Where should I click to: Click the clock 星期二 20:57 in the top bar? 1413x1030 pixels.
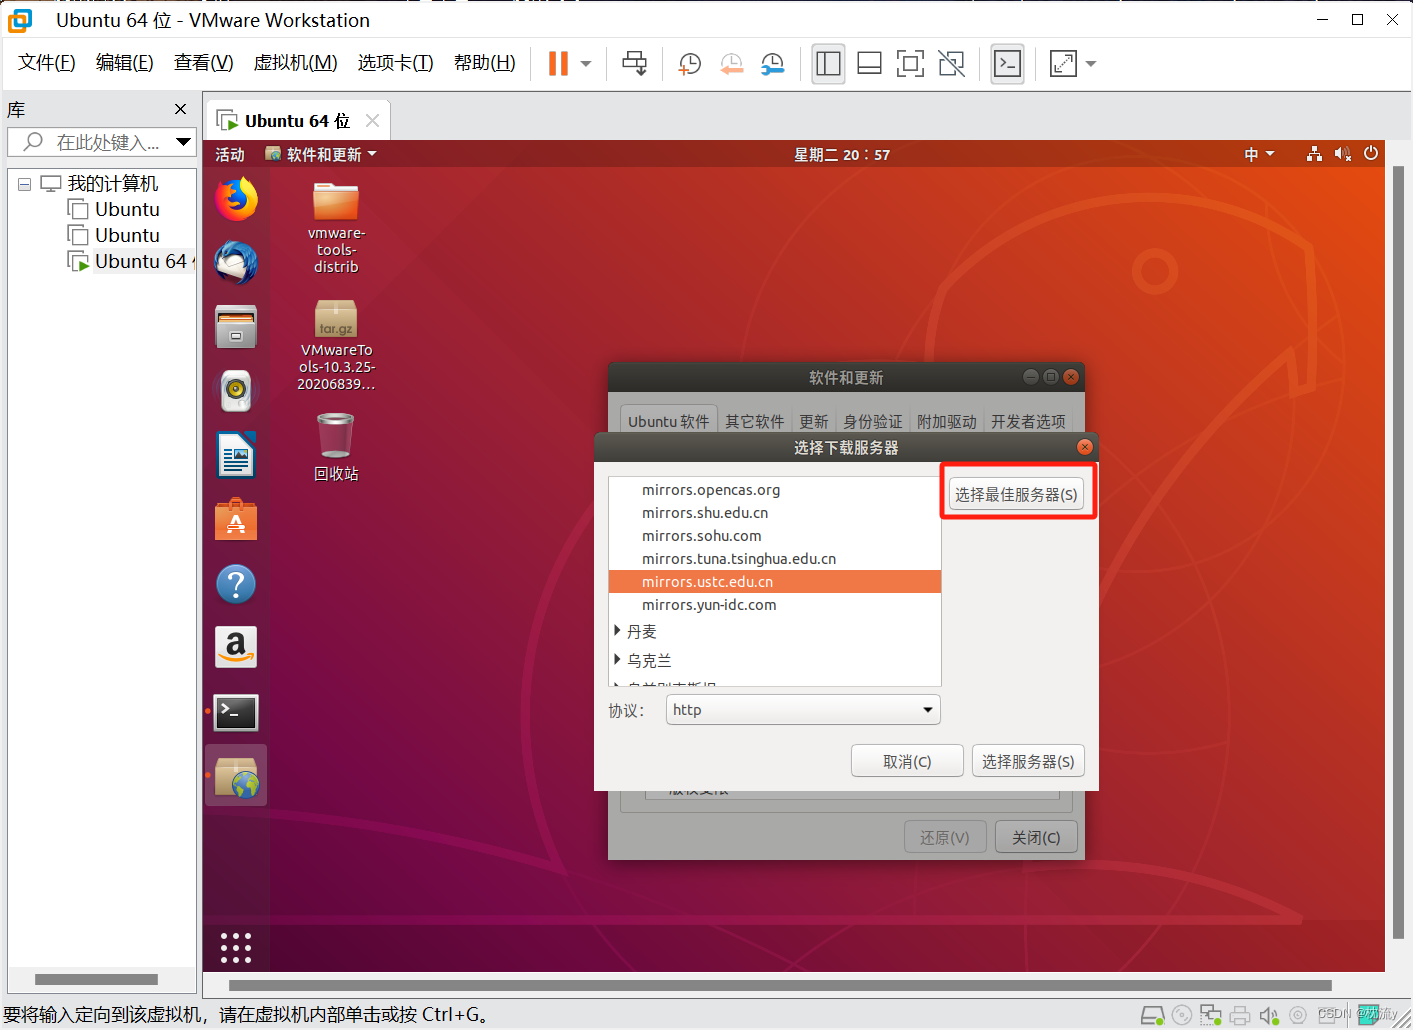(842, 154)
